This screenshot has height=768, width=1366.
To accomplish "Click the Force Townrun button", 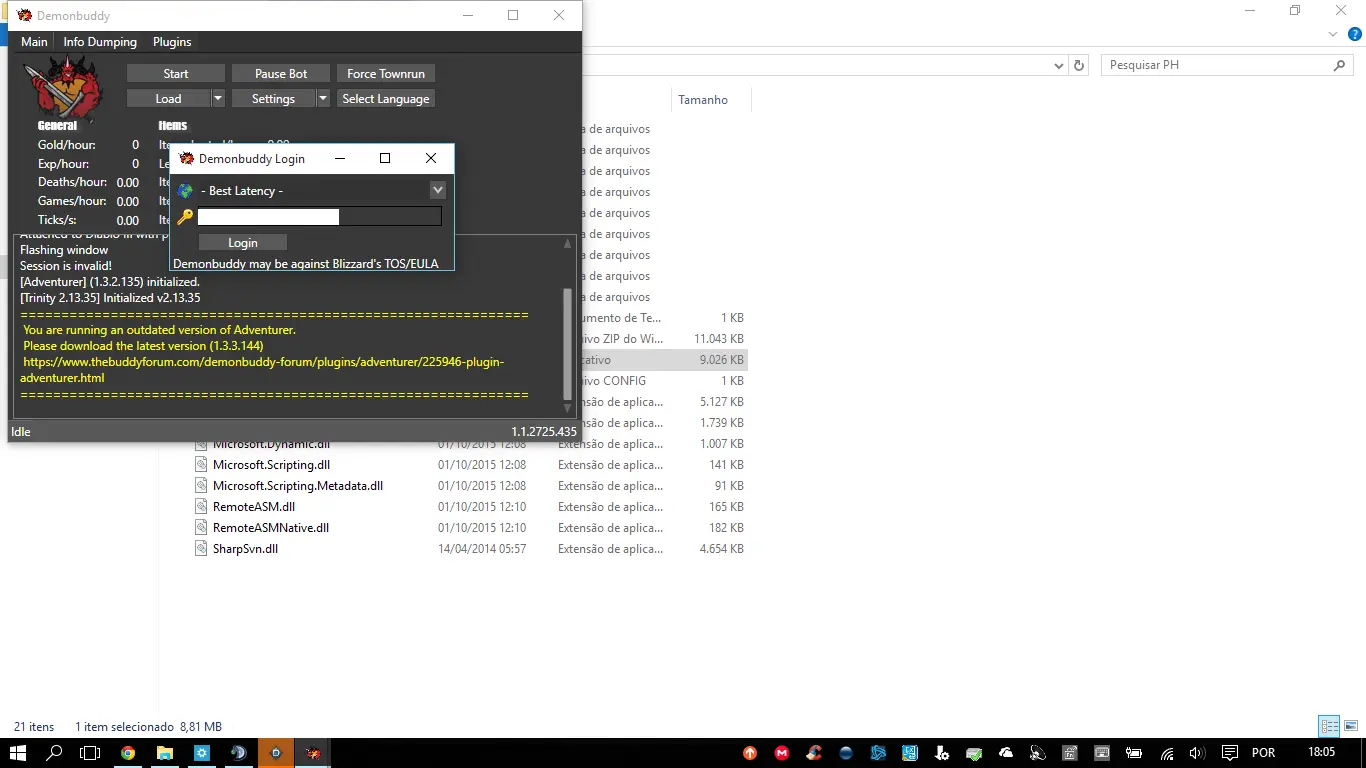I will [386, 74].
